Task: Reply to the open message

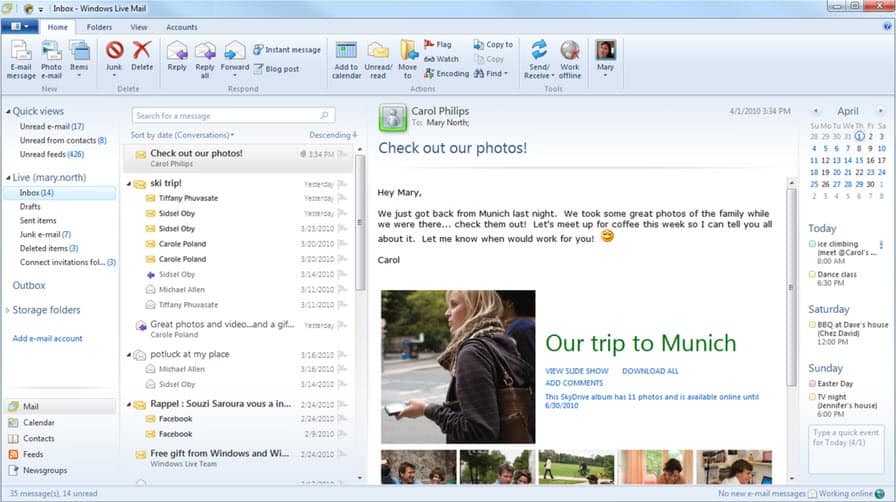Action: tap(177, 57)
